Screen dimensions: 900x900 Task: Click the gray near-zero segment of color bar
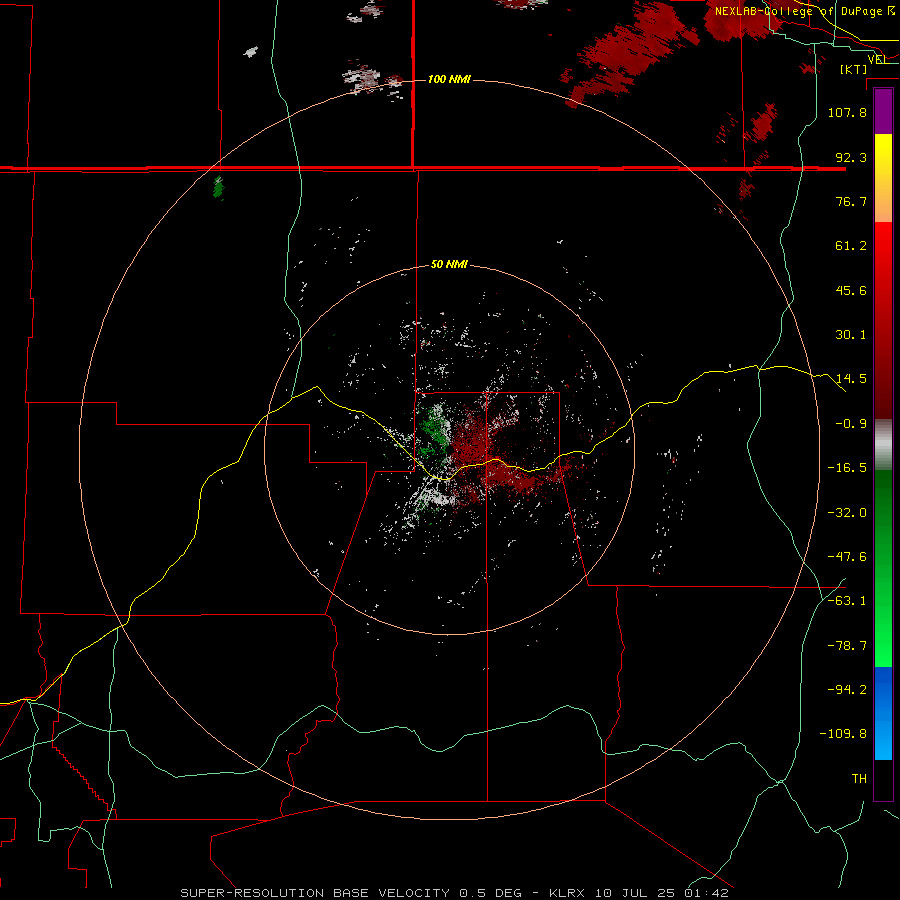pos(883,445)
